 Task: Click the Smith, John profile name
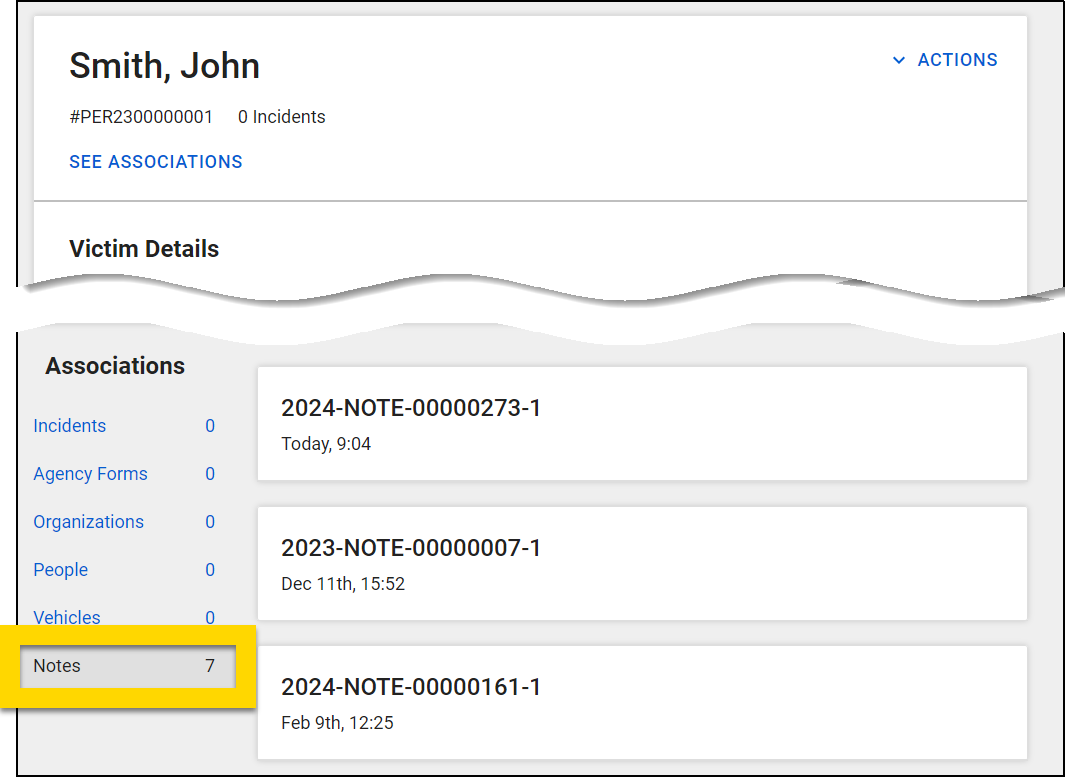coord(164,66)
